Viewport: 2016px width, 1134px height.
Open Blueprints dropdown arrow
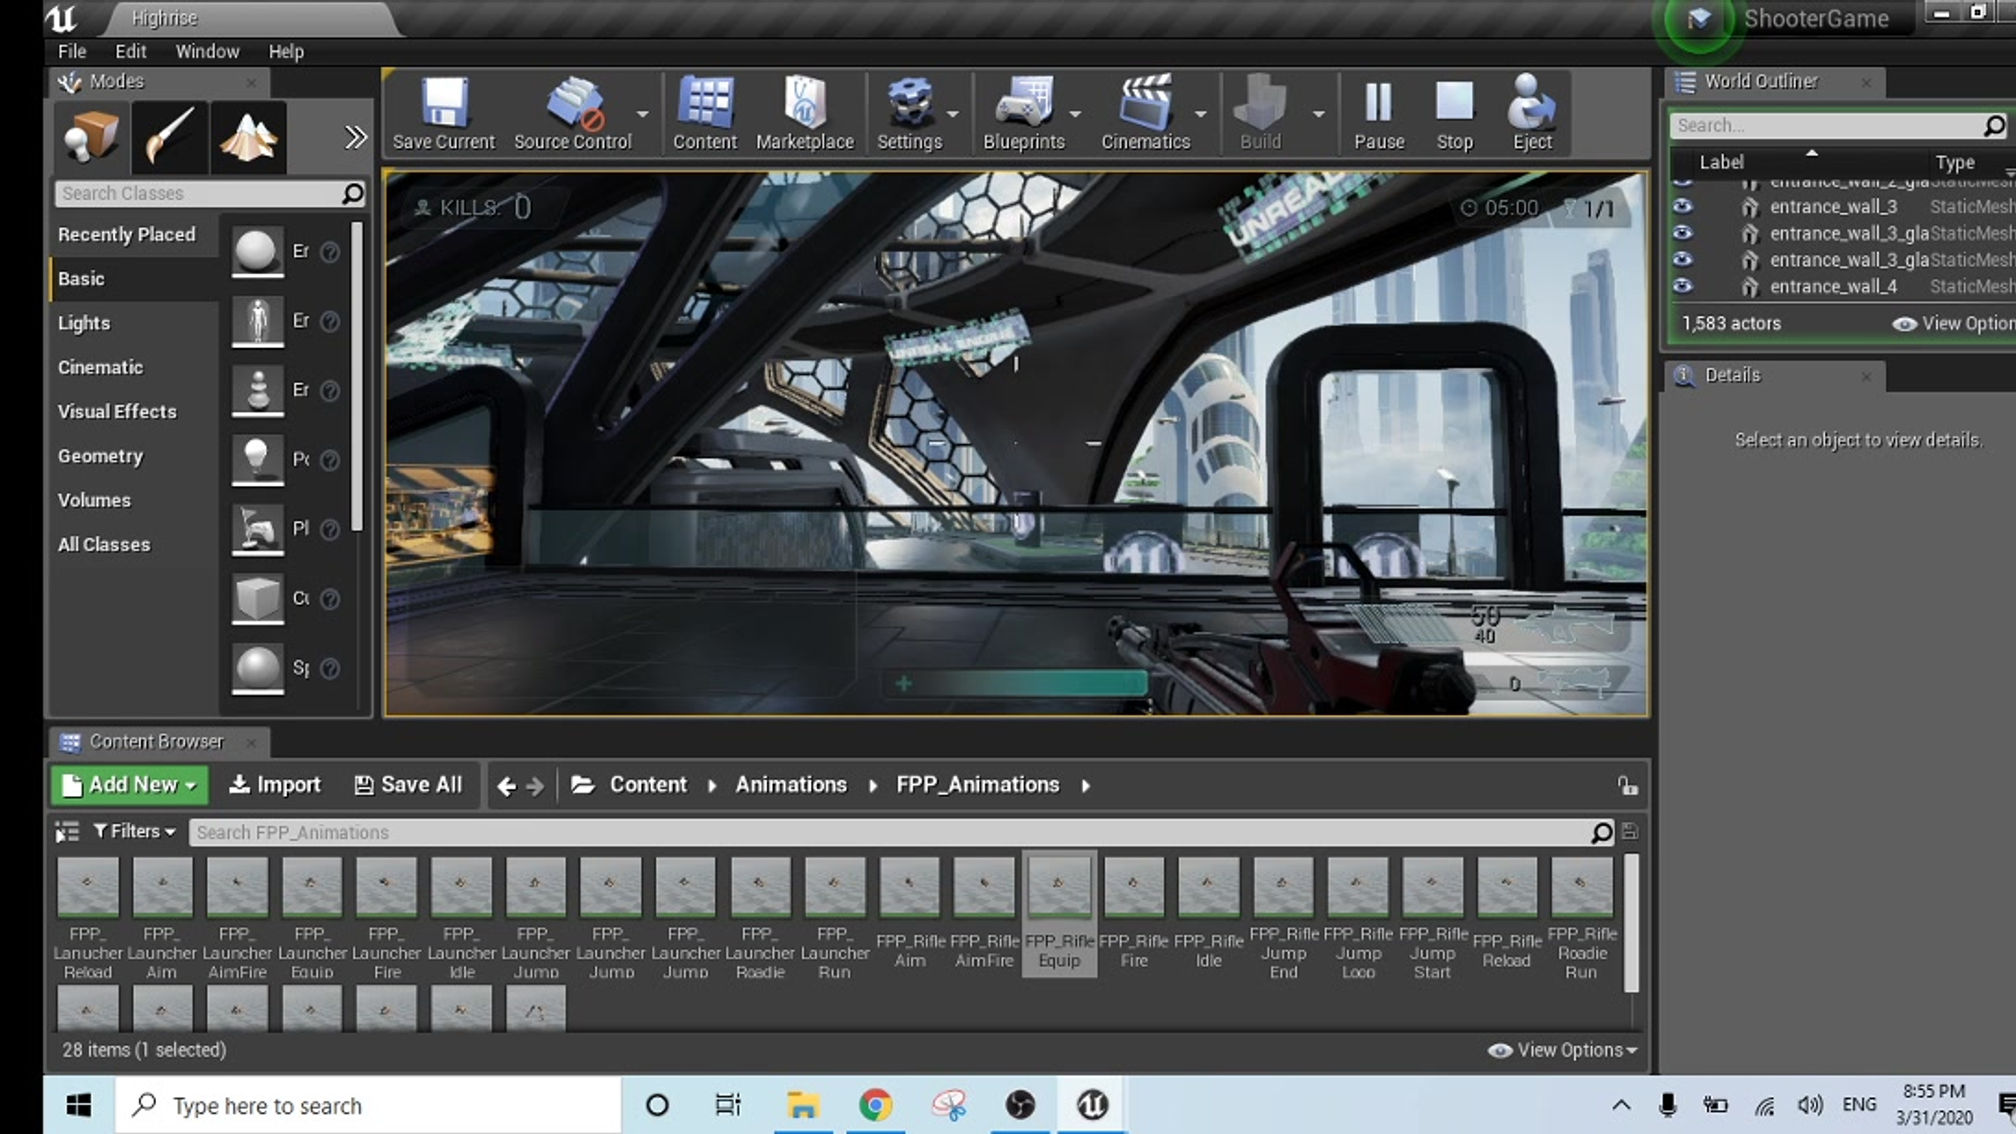1075,114
